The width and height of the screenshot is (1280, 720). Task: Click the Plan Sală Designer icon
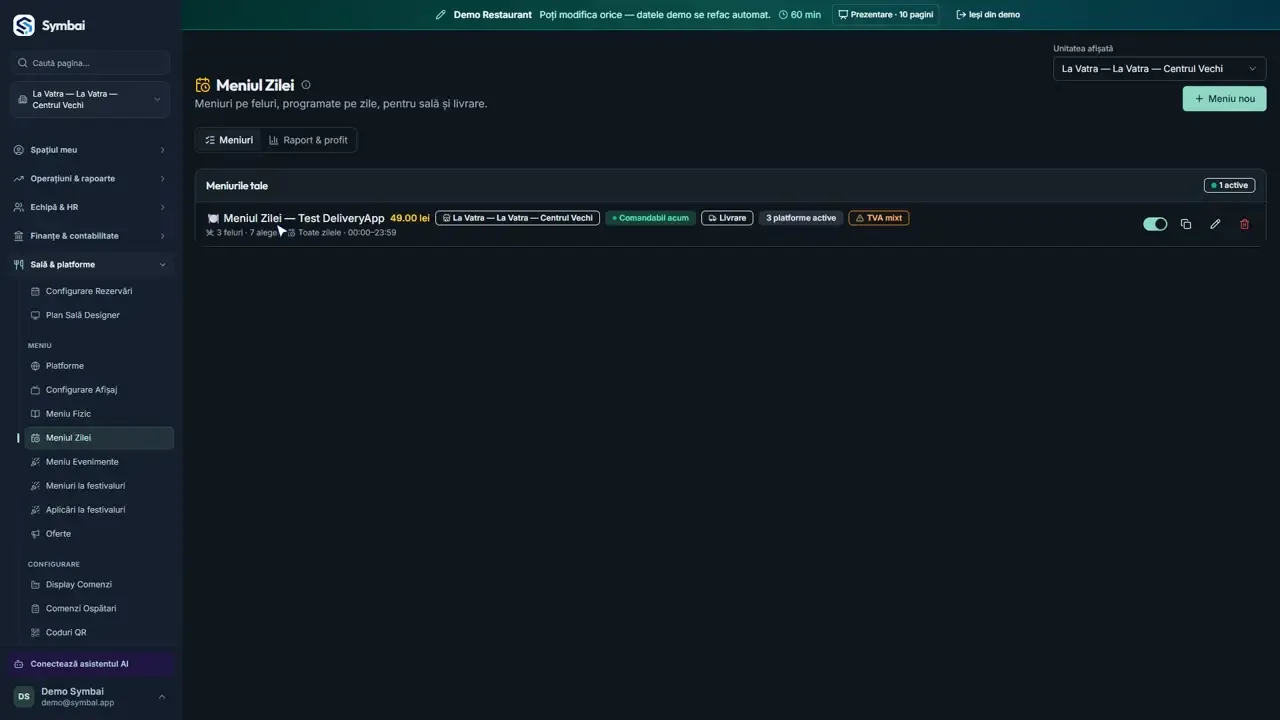click(x=35, y=315)
